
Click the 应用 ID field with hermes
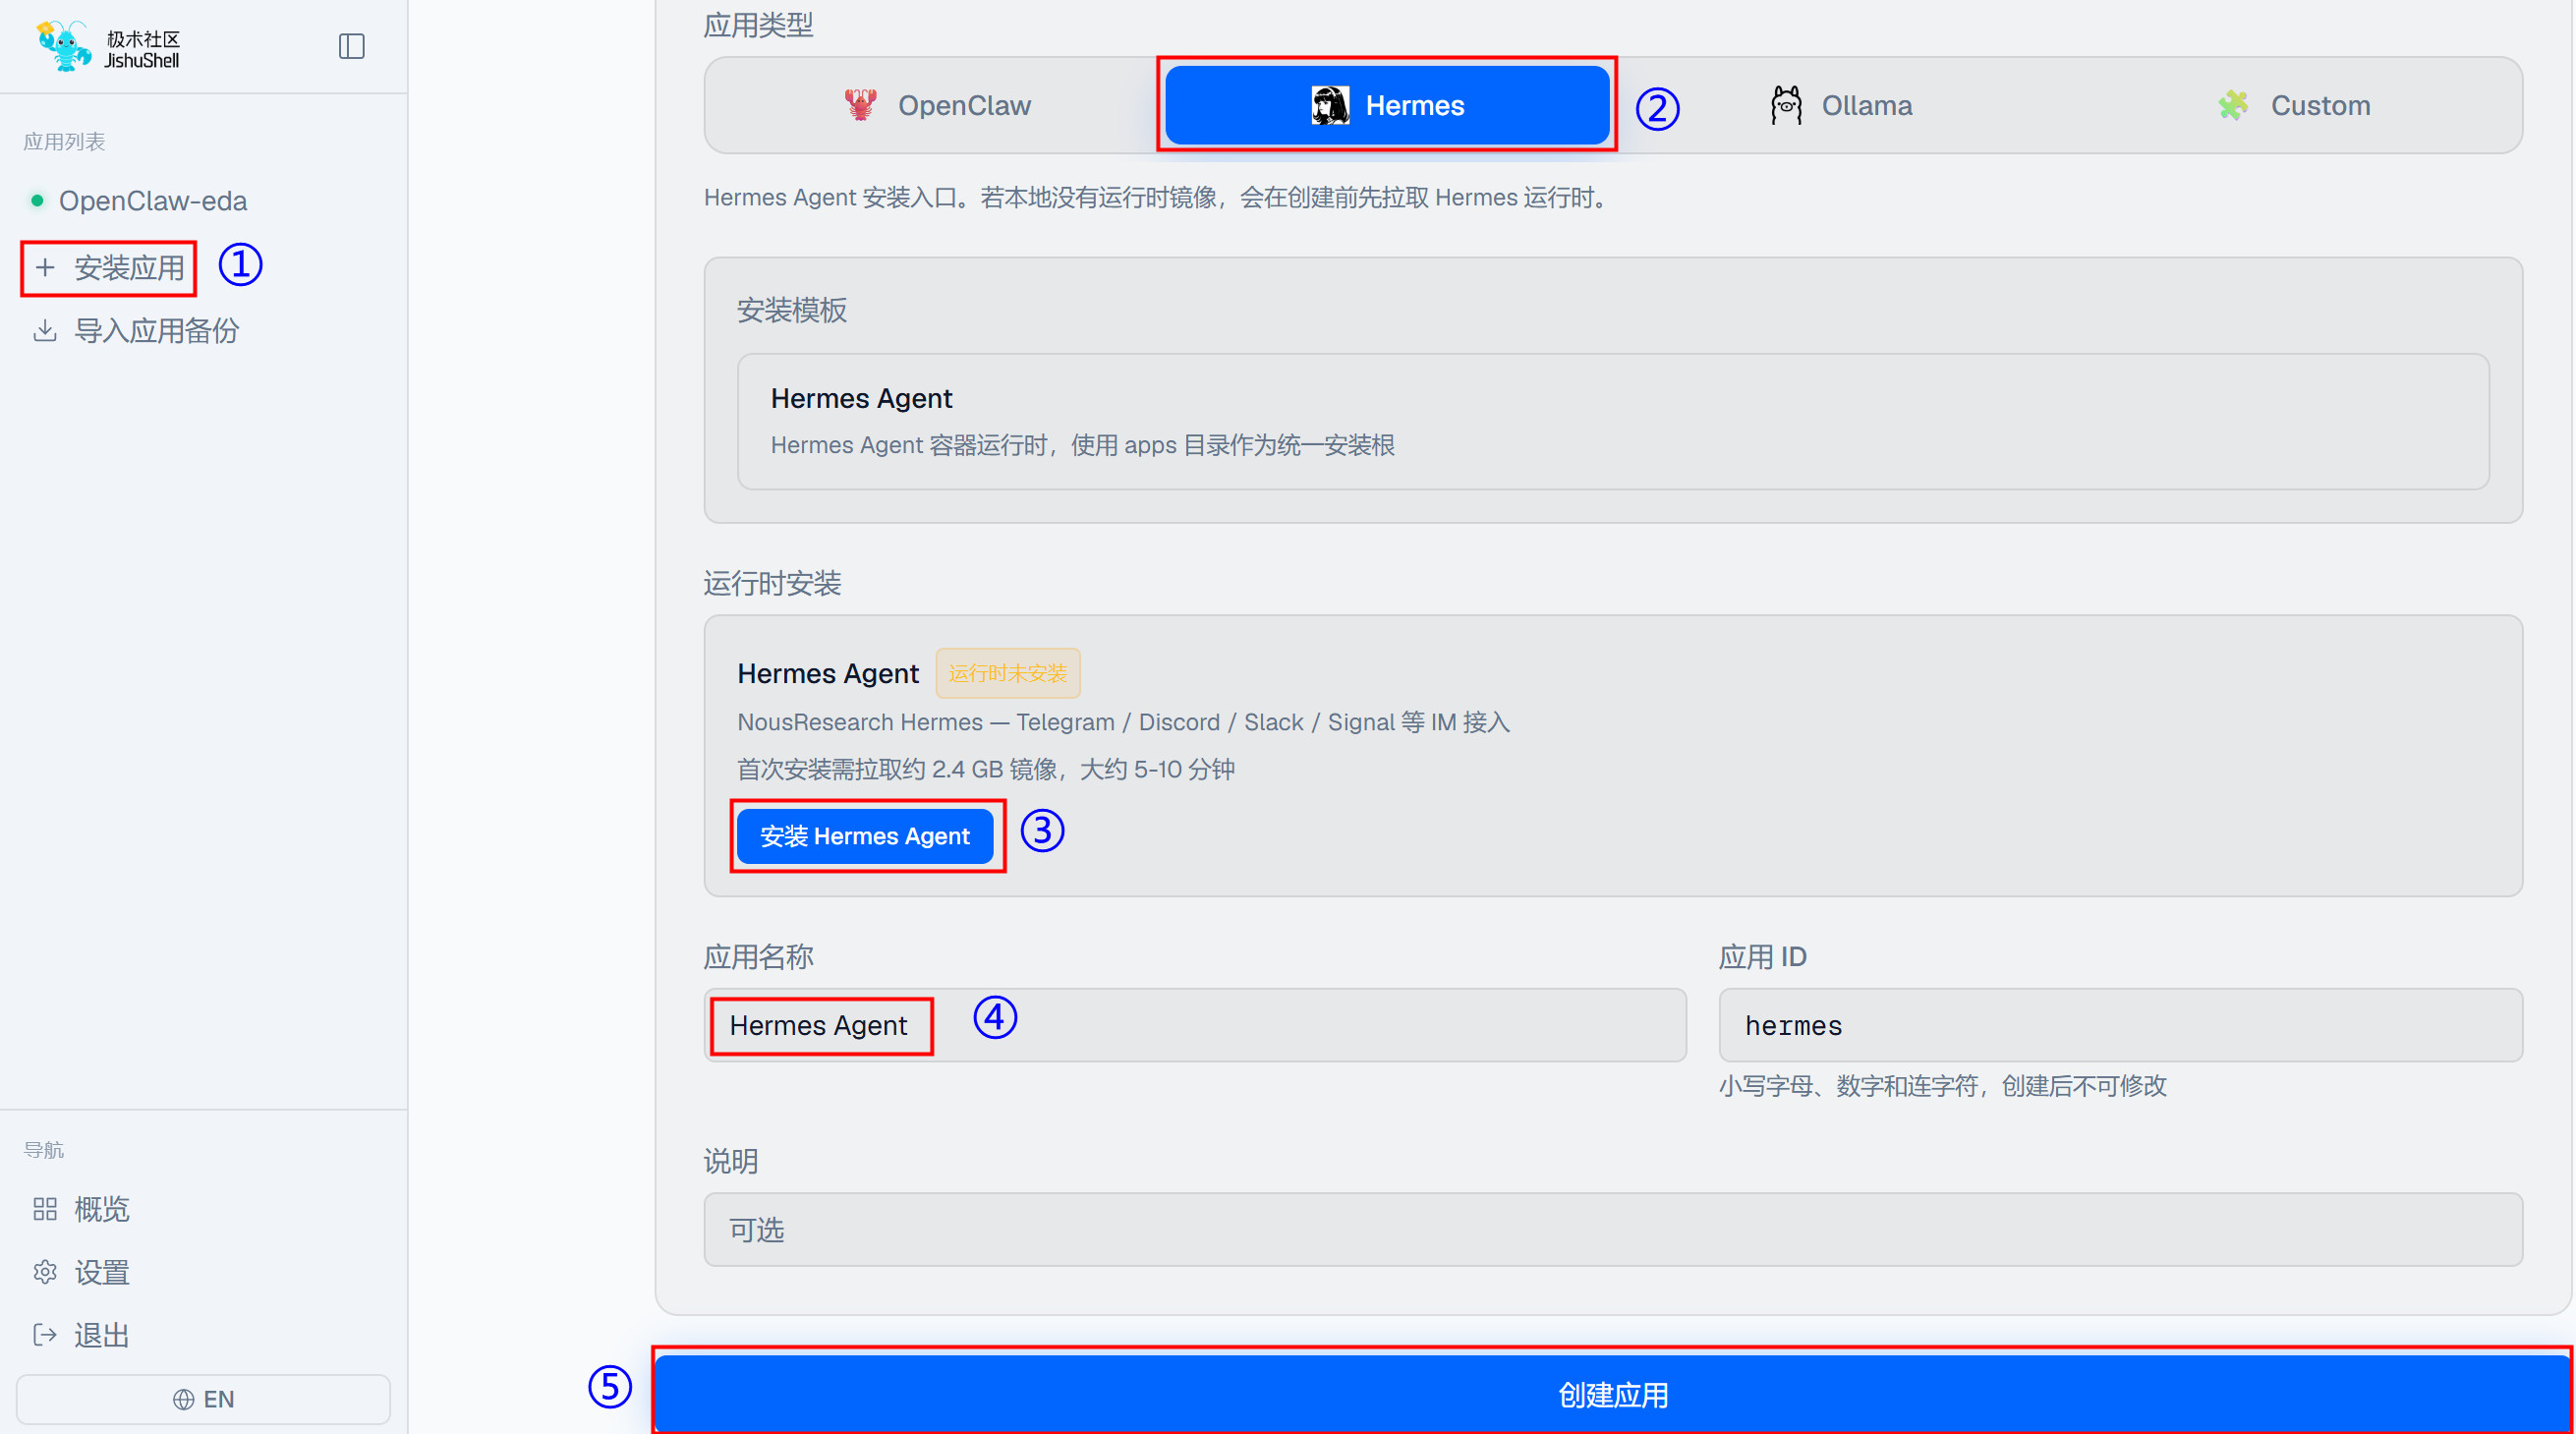pos(2120,1025)
